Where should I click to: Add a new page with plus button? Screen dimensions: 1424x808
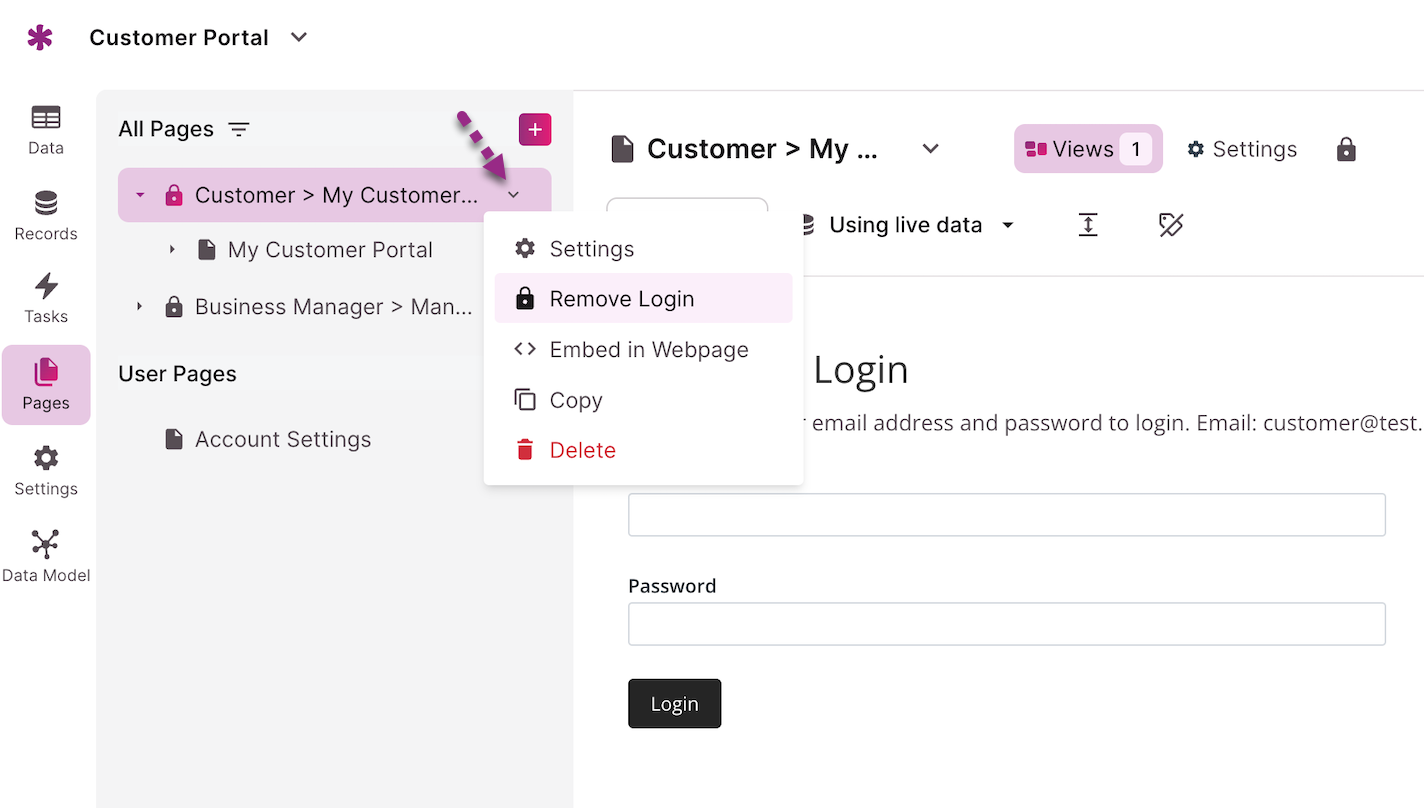coord(535,129)
